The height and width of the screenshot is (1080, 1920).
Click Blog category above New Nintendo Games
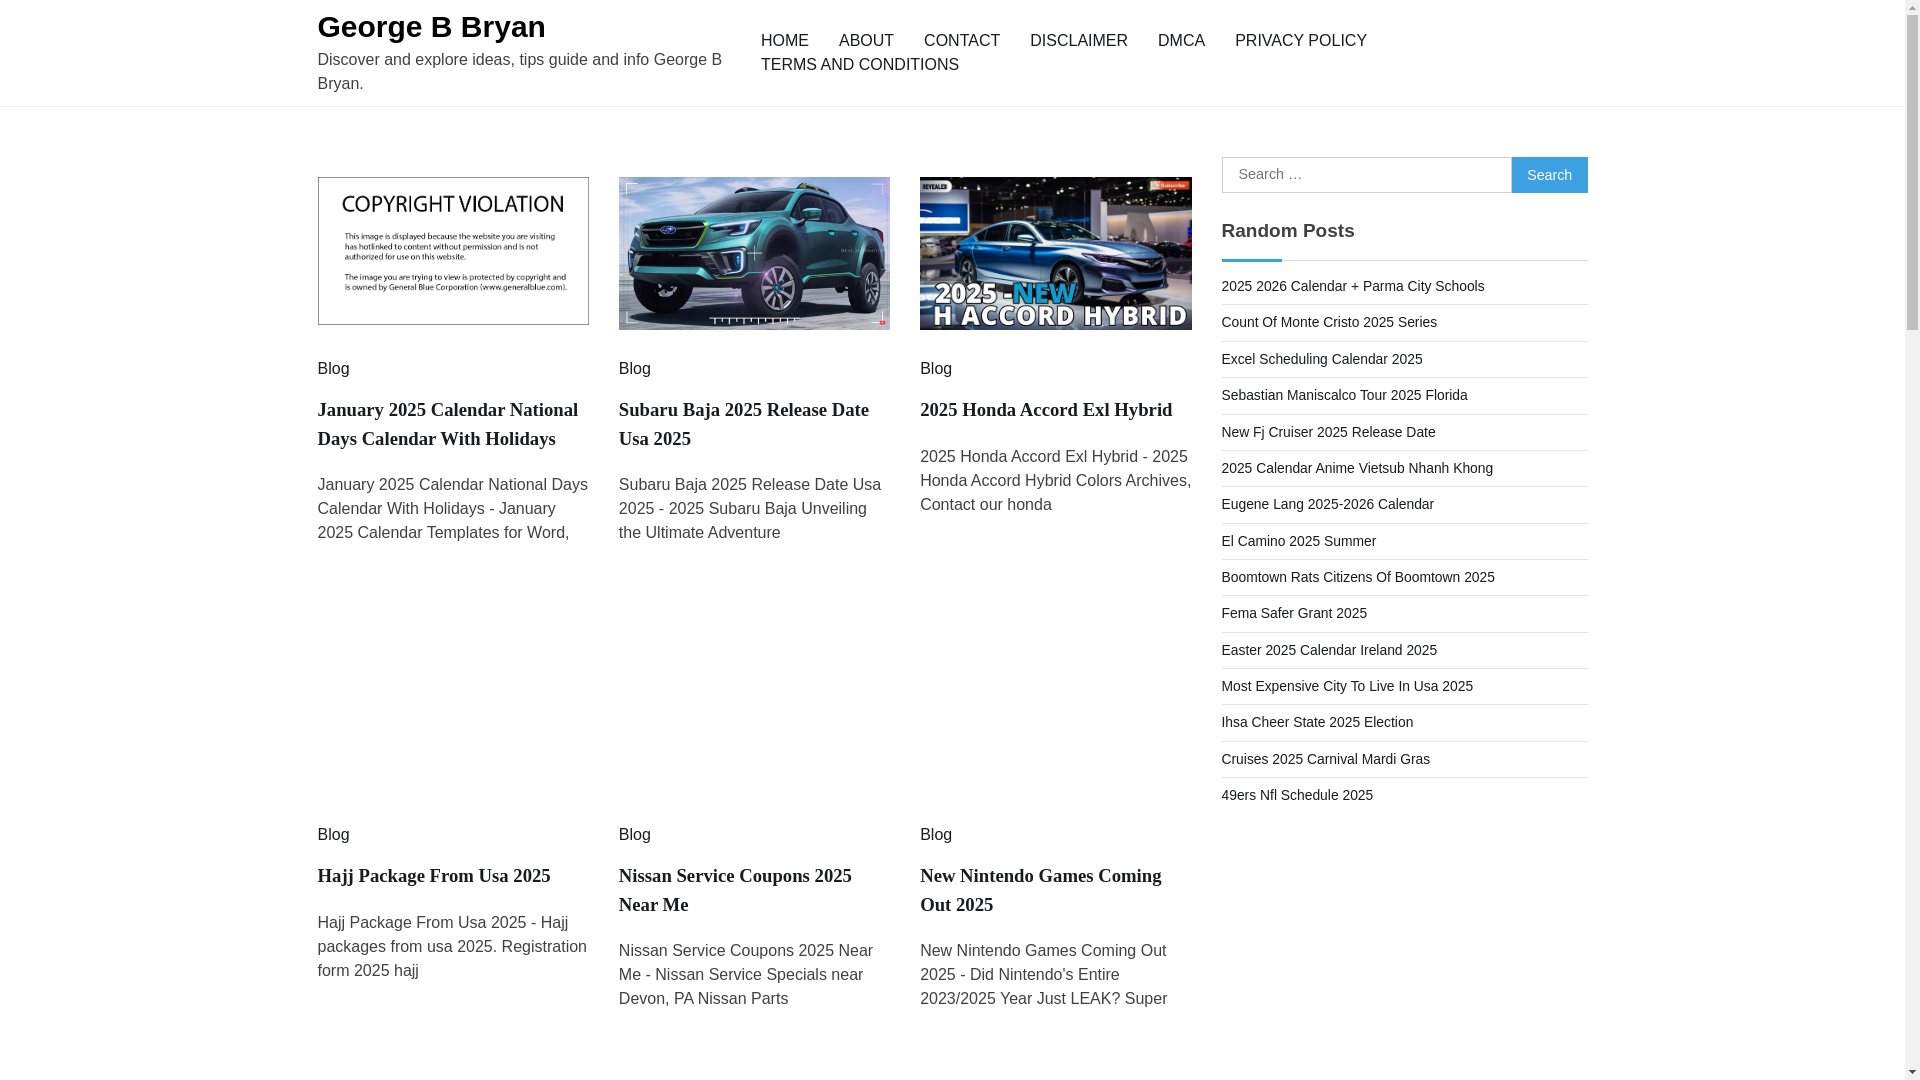935,835
